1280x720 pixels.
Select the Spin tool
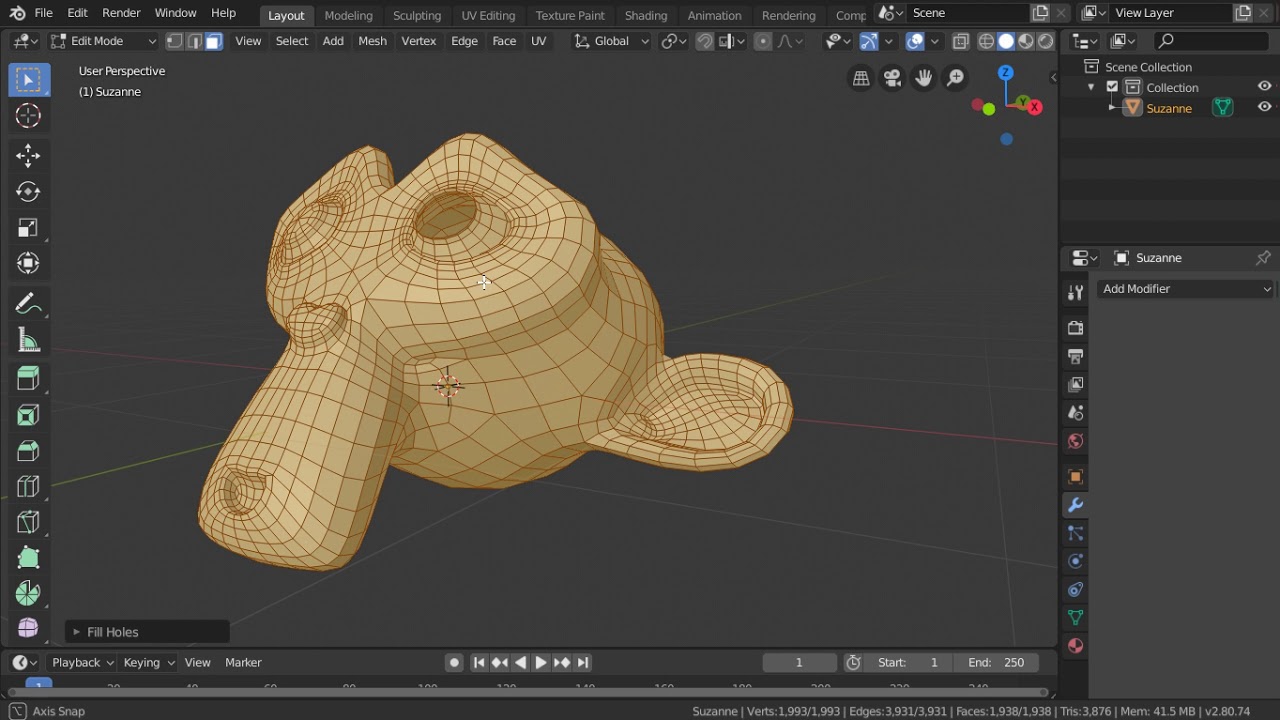point(28,593)
